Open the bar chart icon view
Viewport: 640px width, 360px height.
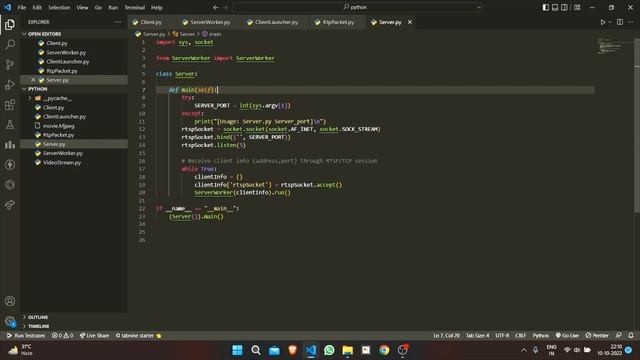click(x=10, y=144)
